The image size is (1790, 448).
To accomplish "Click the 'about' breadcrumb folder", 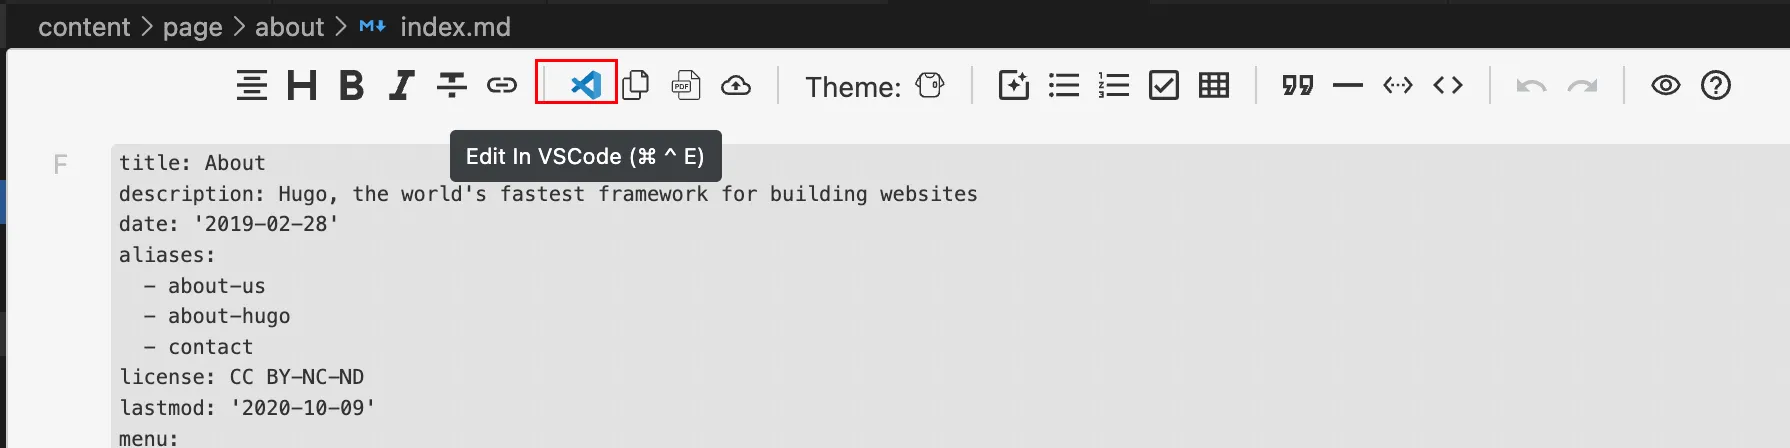I will point(289,27).
